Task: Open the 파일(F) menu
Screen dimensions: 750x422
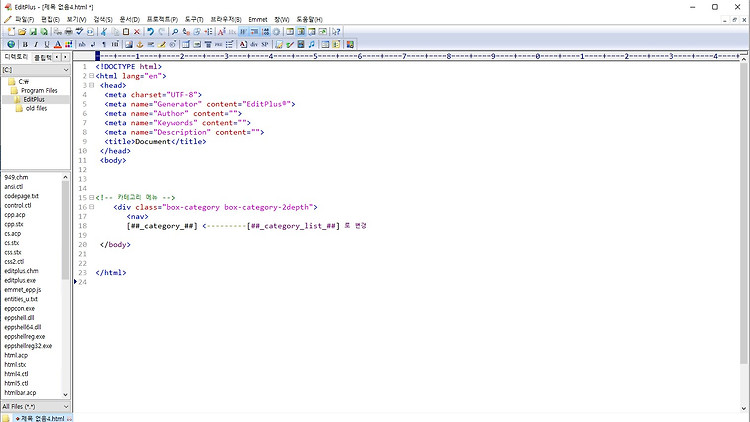Action: [24, 19]
